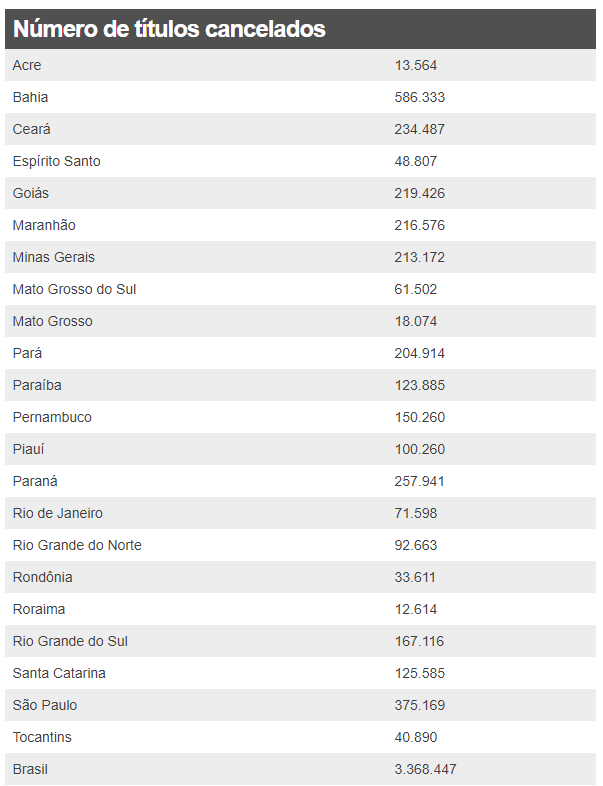
Task: Click the Espírito Santo row
Action: click(300, 161)
